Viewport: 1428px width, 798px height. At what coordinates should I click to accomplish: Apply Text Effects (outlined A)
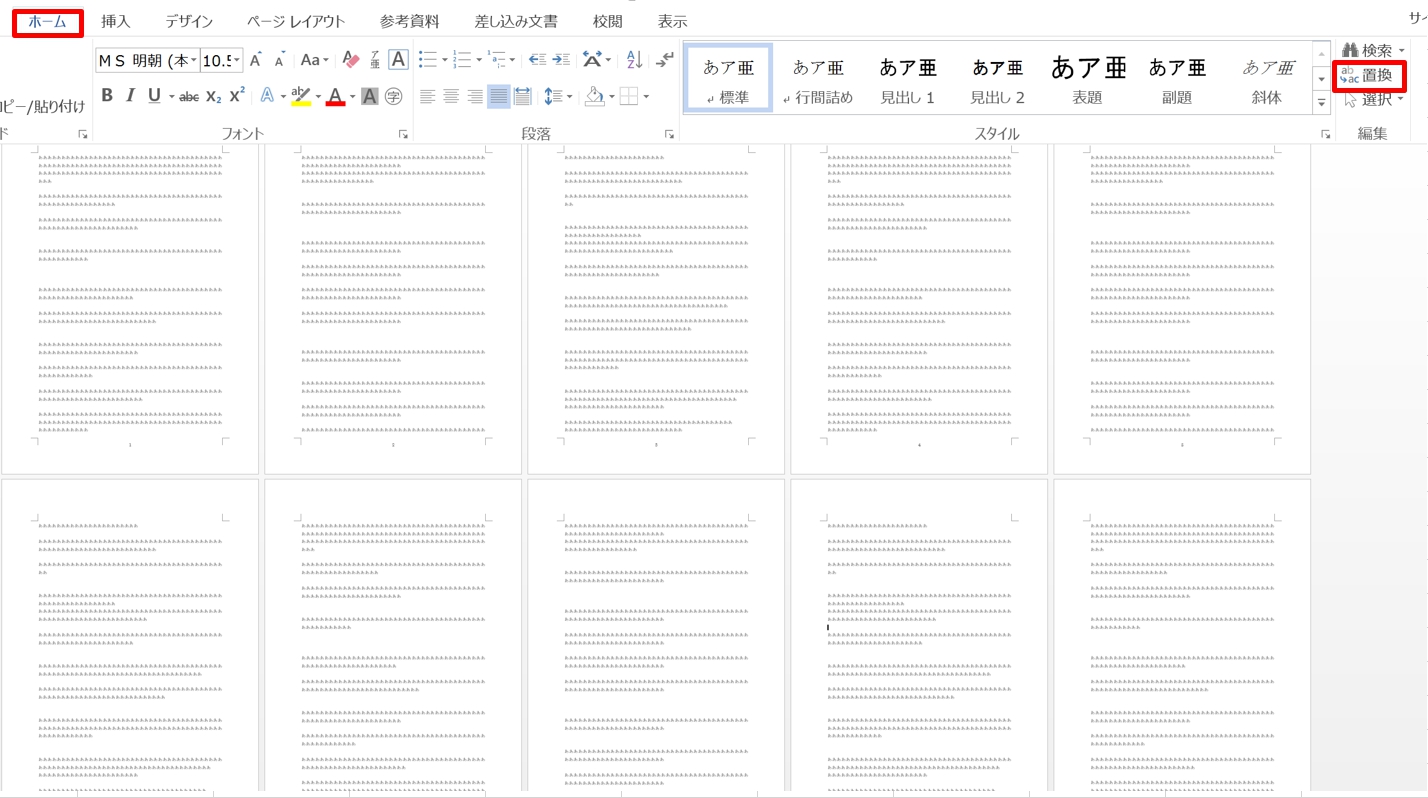(267, 96)
